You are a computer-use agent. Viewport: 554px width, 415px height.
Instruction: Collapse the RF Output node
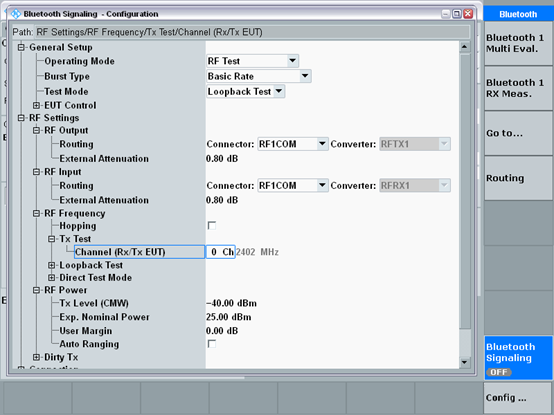pos(36,130)
